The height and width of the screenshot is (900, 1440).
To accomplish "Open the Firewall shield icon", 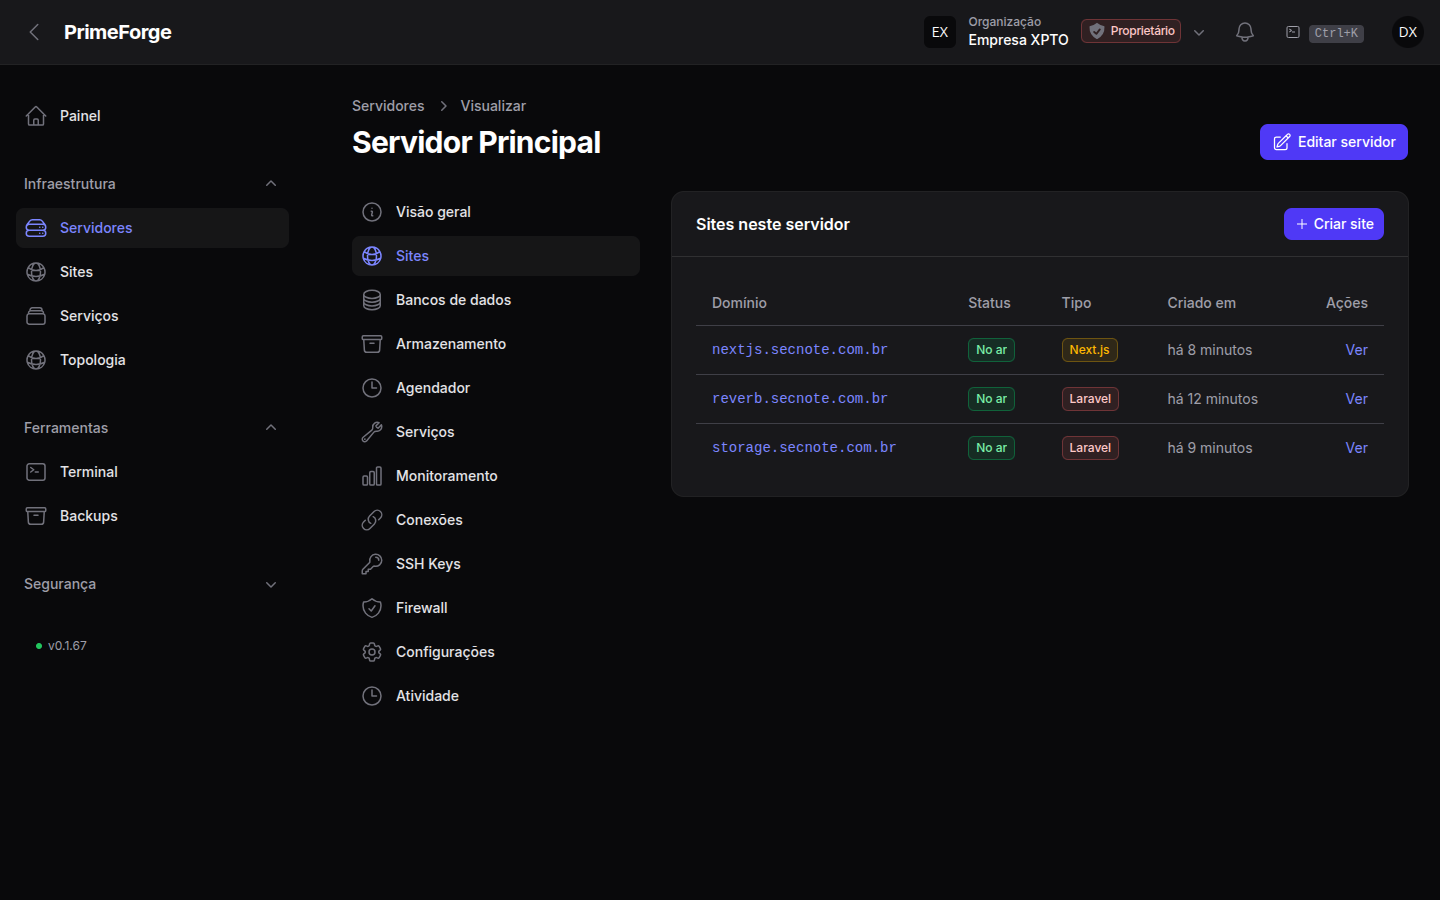I will 372,608.
